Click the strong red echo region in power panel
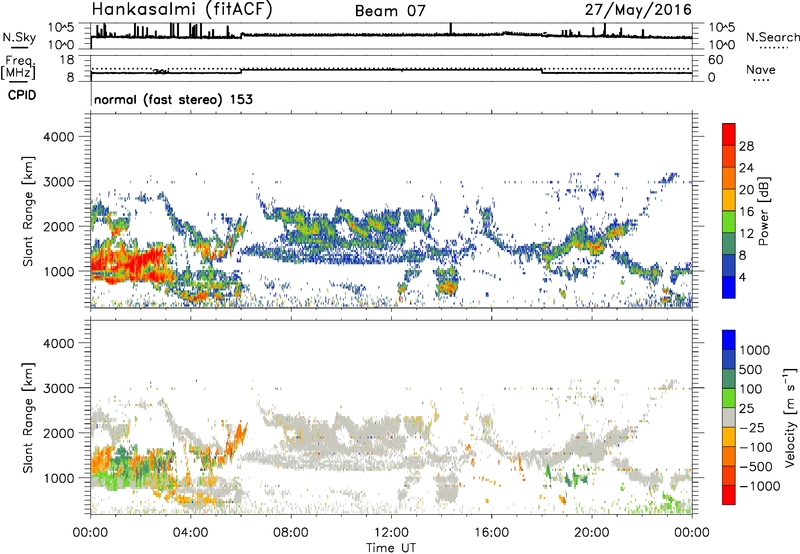Screen dimensions: 800x554 [x=130, y=264]
